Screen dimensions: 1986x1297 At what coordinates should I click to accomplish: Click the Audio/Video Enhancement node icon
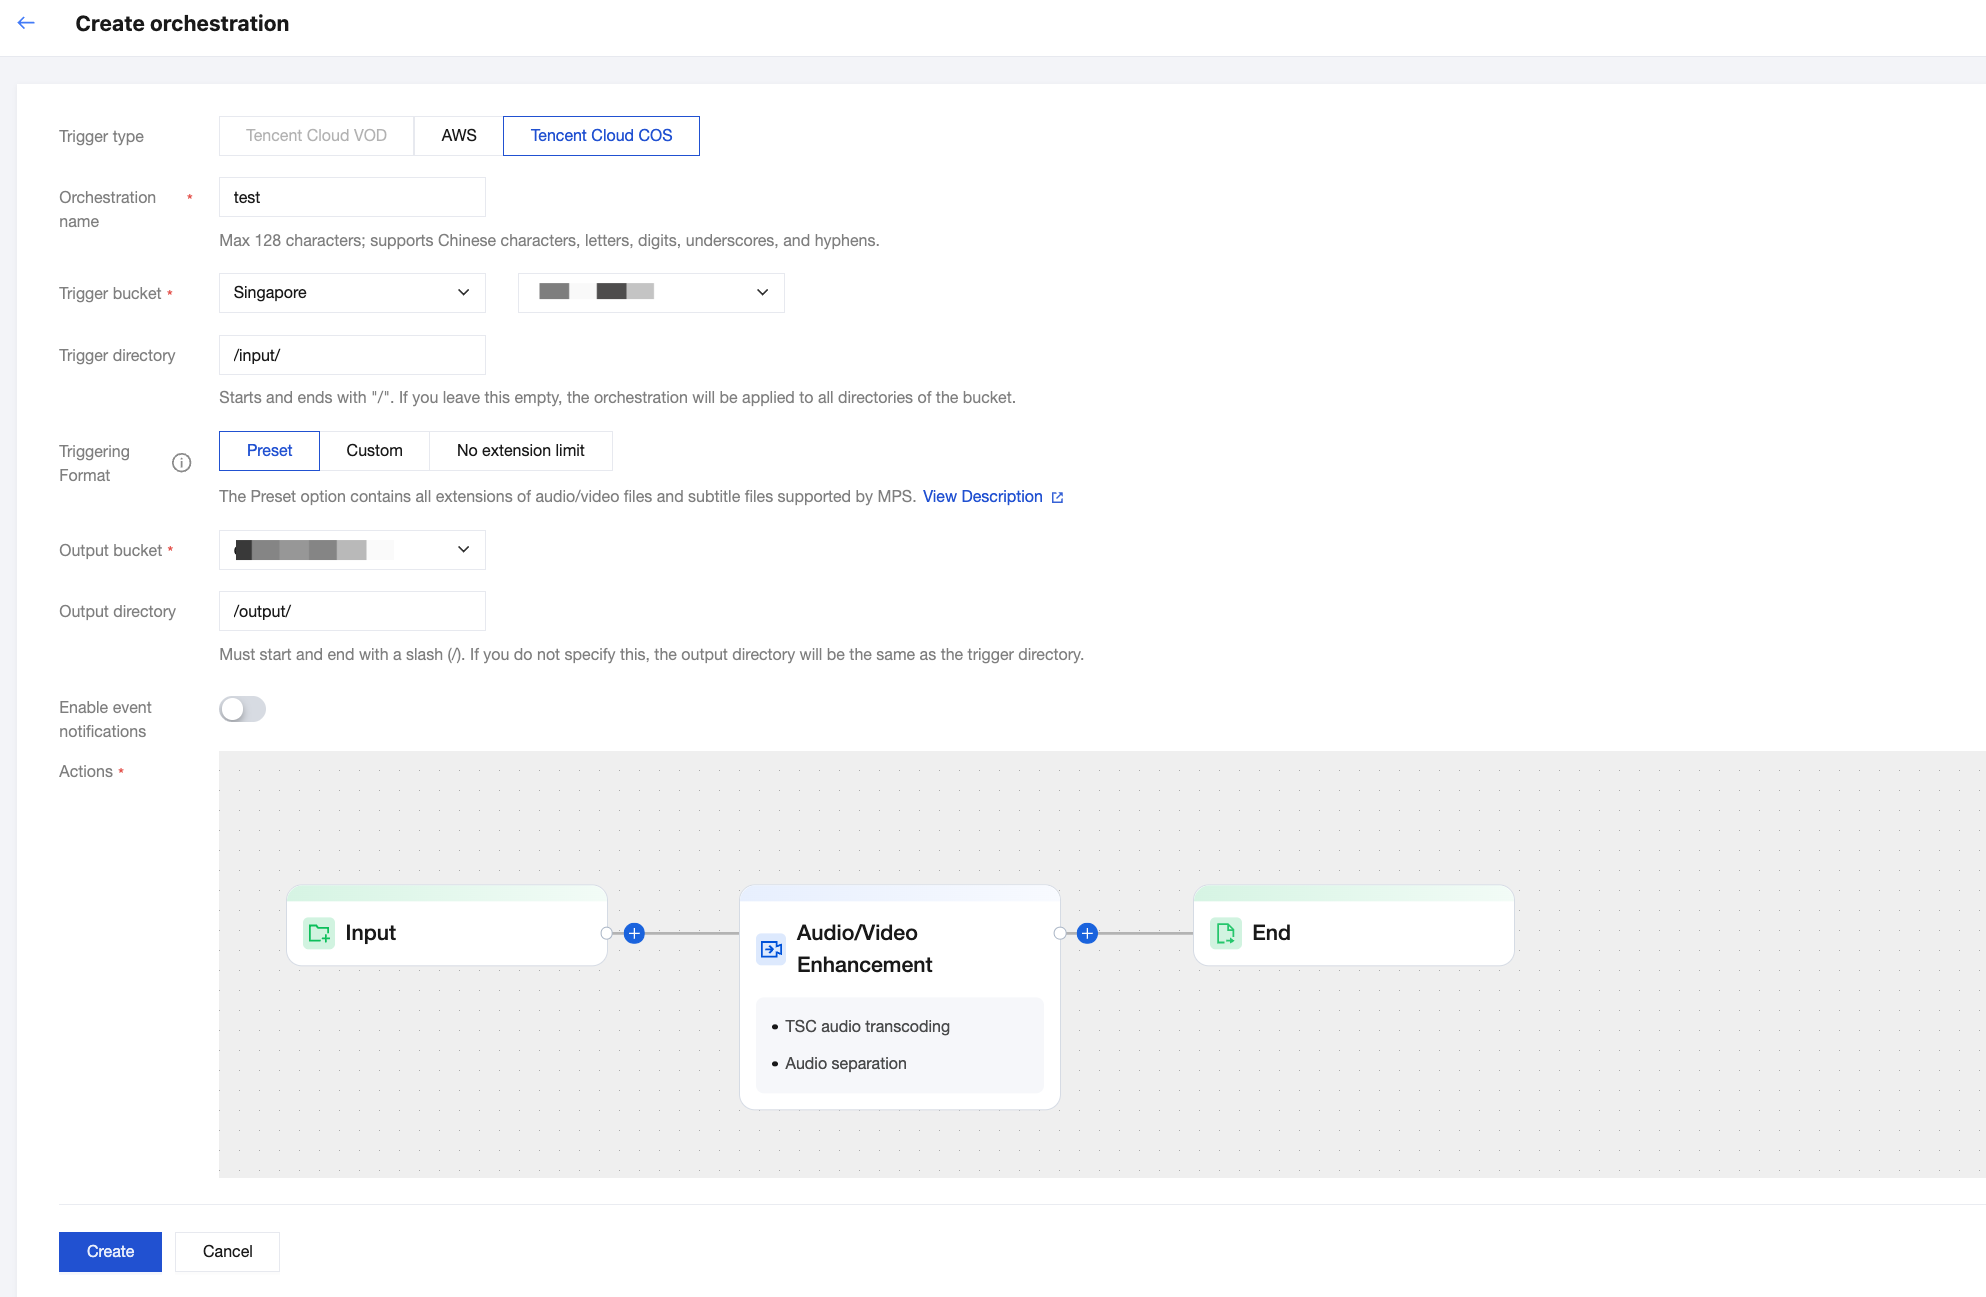coord(771,949)
